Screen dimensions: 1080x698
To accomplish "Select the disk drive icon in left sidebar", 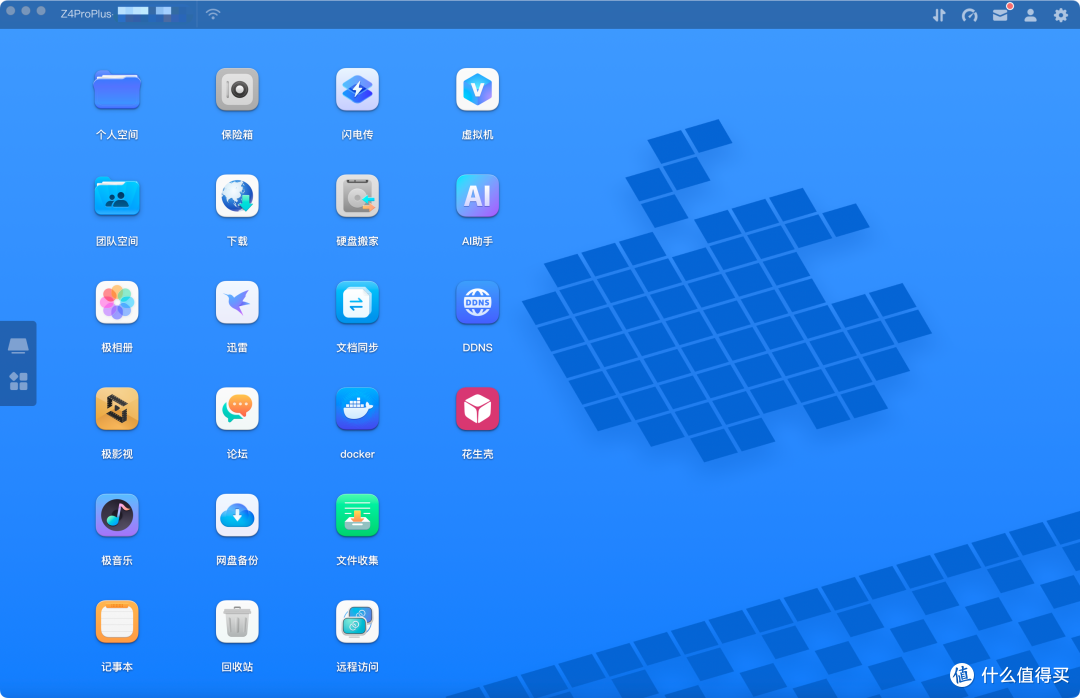I will click(x=18, y=346).
